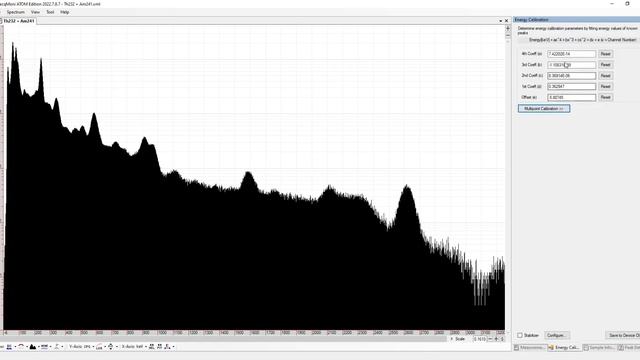This screenshot has width=640, height=360.
Task: Open the Spectrum menu
Action: coord(16,12)
